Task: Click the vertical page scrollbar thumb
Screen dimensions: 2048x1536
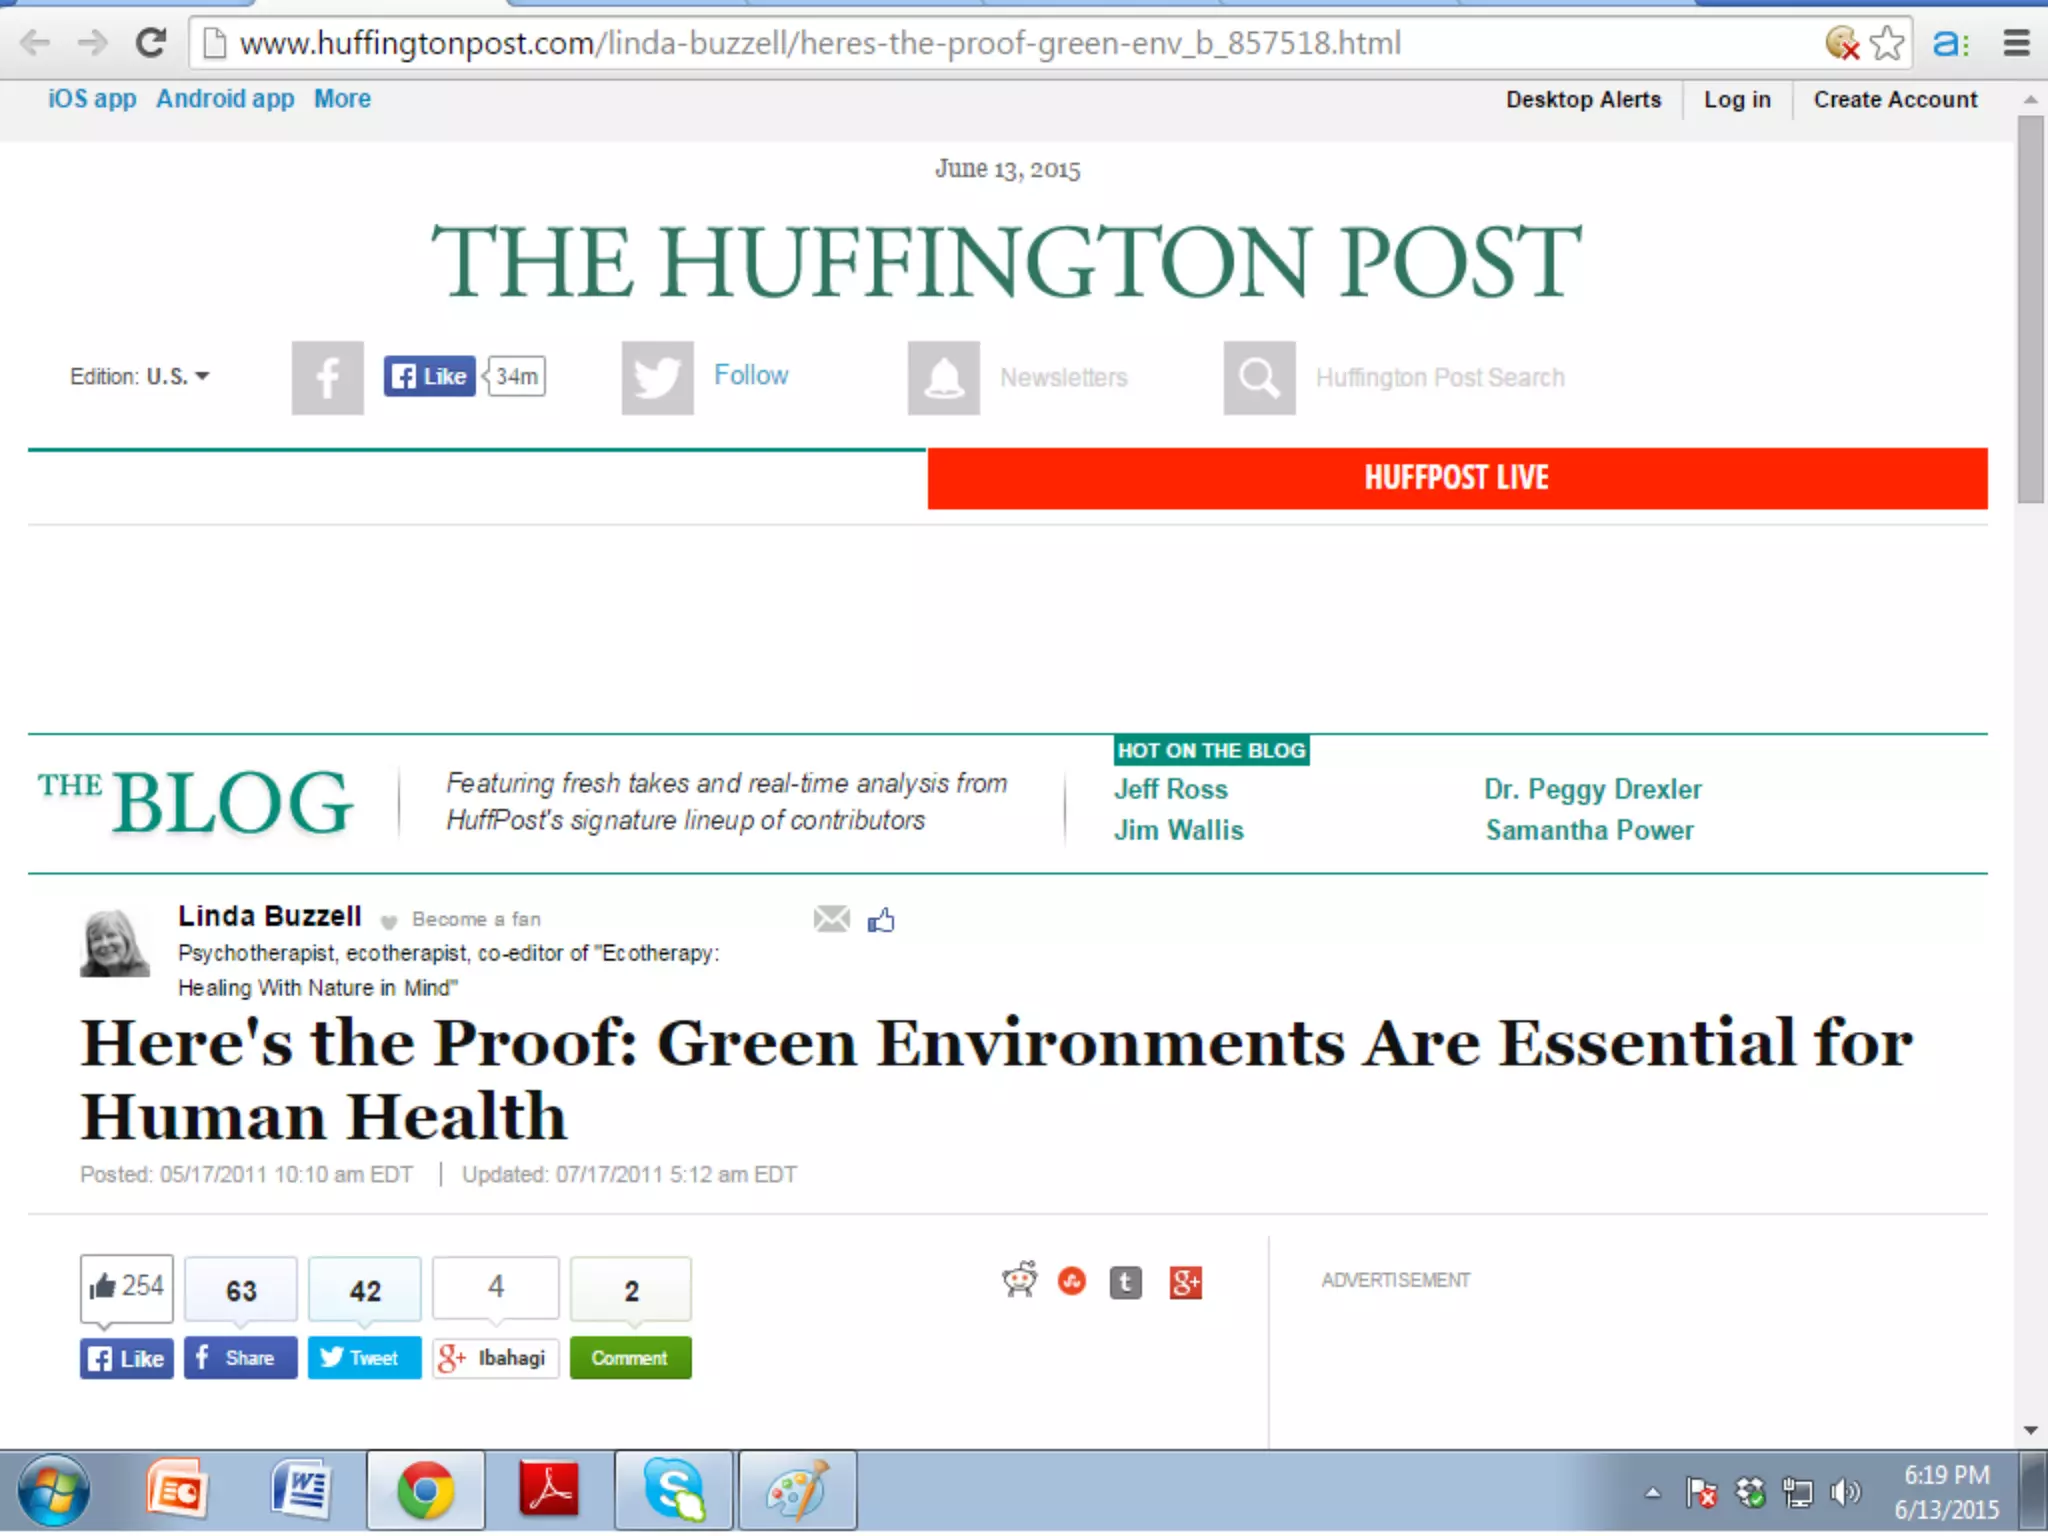Action: 2030,308
